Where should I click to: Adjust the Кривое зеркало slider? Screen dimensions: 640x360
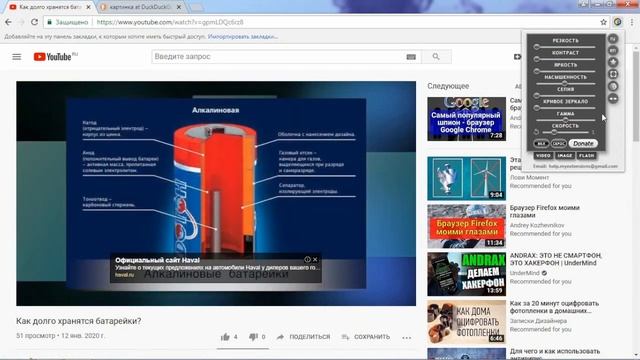coord(565,108)
